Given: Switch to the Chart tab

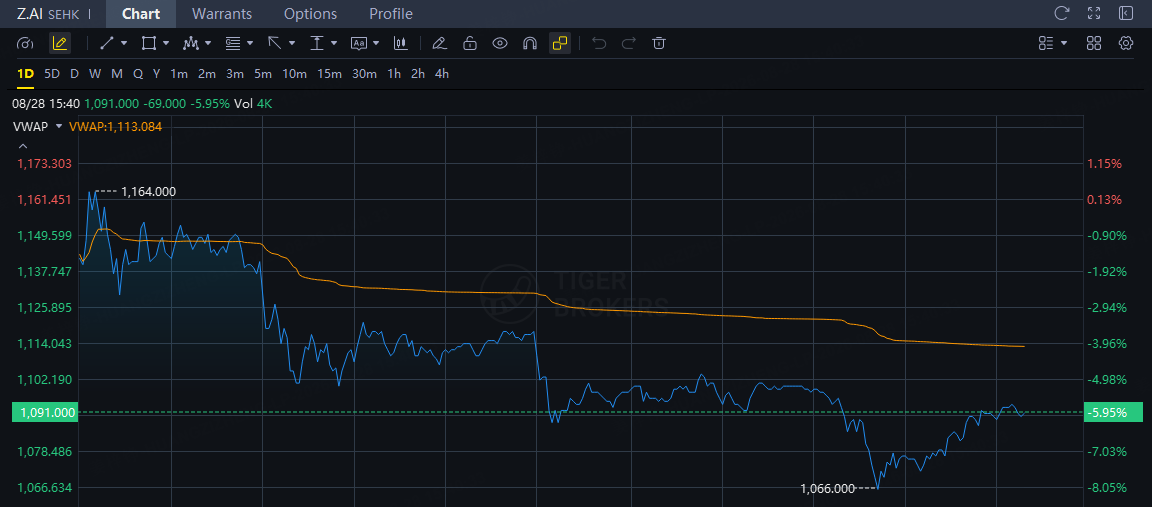Looking at the screenshot, I should tap(141, 14).
